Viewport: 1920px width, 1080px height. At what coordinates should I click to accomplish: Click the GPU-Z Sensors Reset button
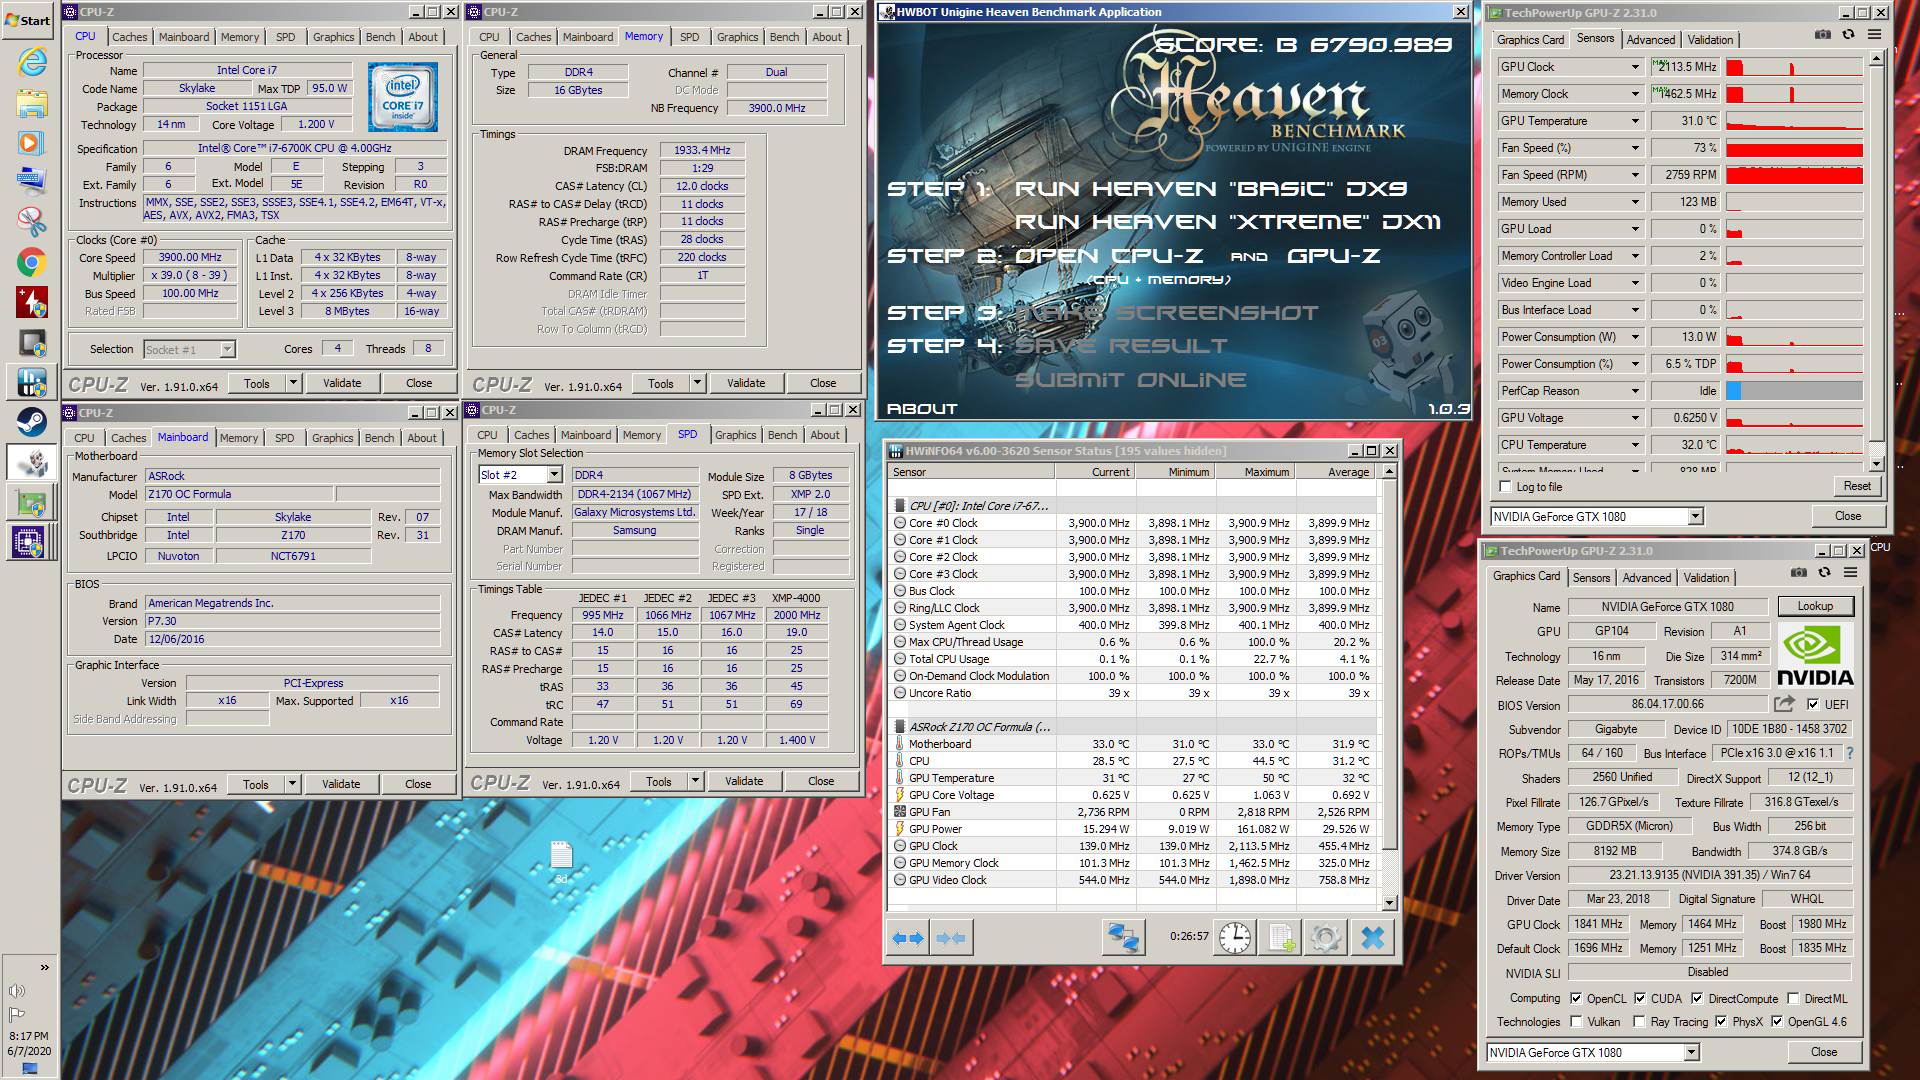click(x=1857, y=486)
